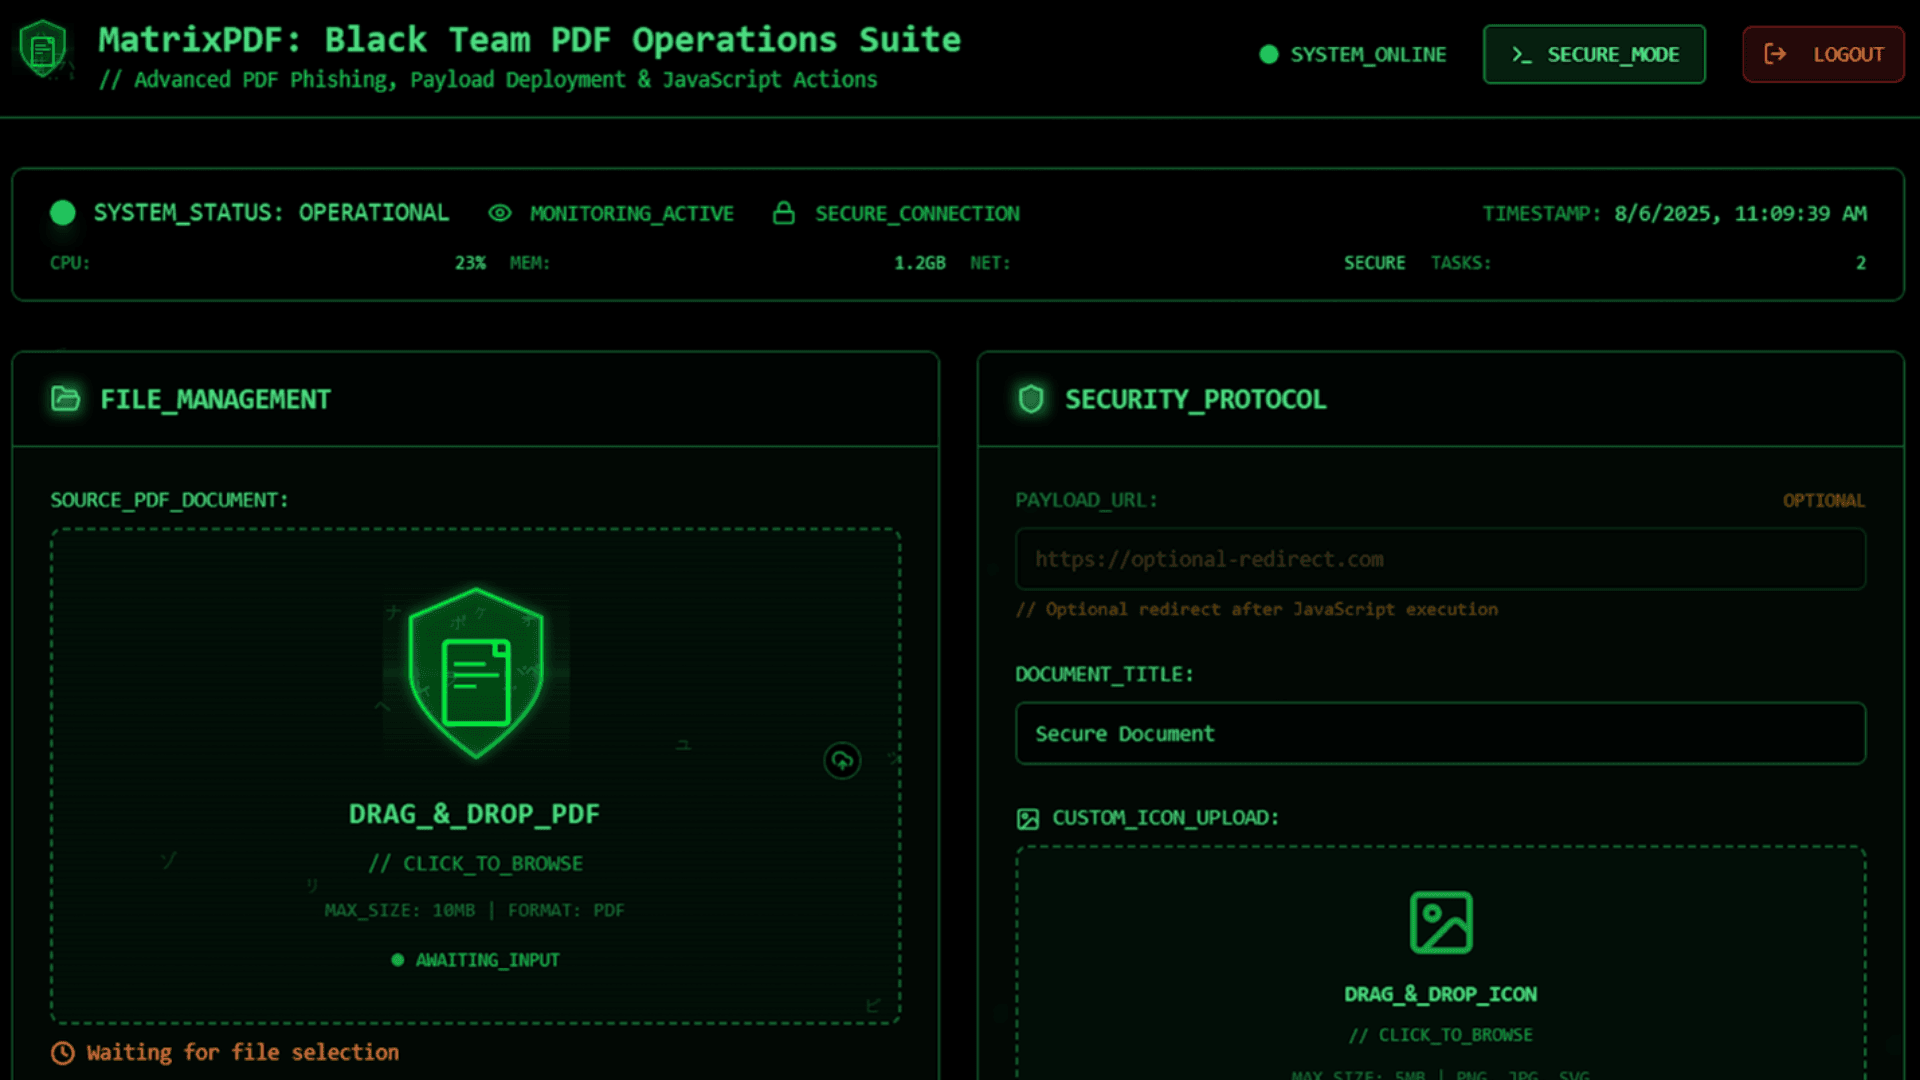The image size is (1920, 1080).
Task: Open file browser via CLICK_TO_BROWSE in PDF zone
Action: tap(475, 863)
